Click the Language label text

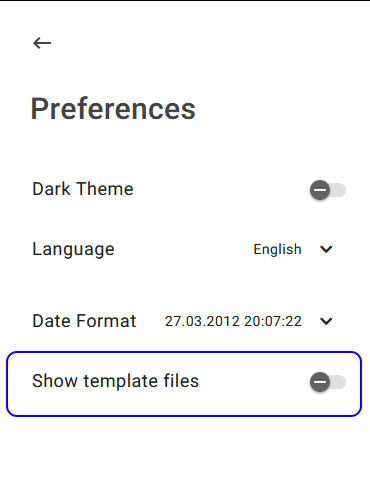click(x=73, y=249)
